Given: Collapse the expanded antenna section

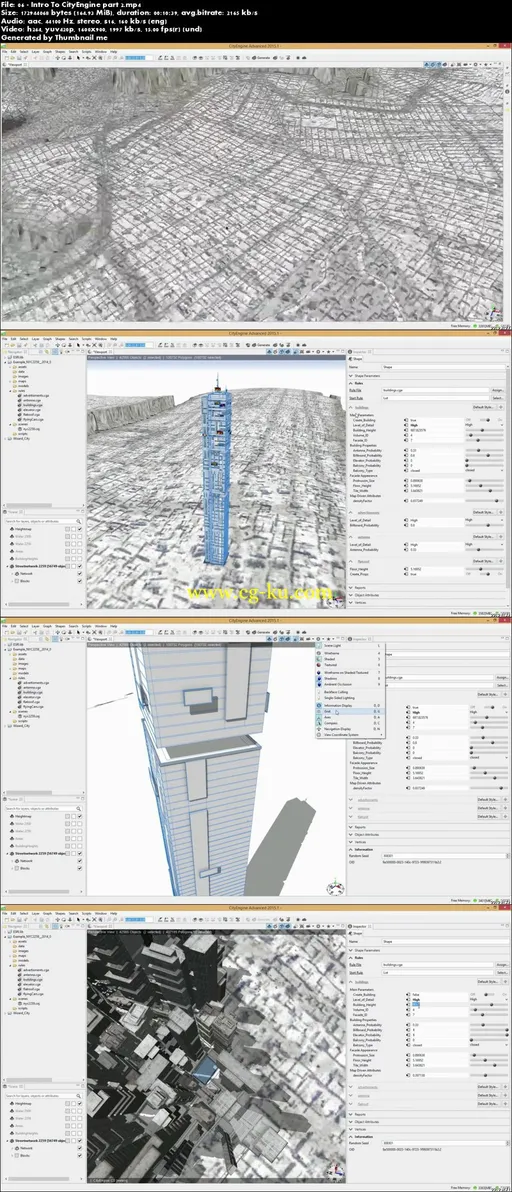Looking at the screenshot, I should click(351, 537).
